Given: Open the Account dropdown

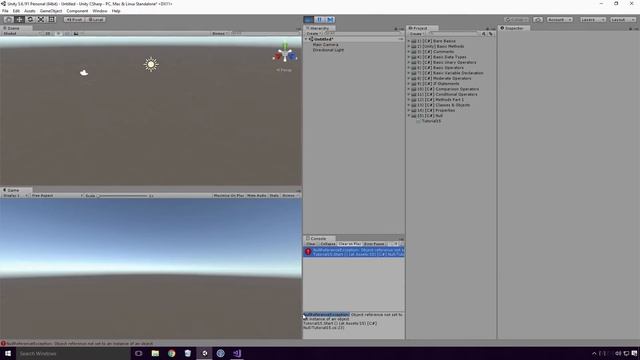Looking at the screenshot, I should 559,20.
